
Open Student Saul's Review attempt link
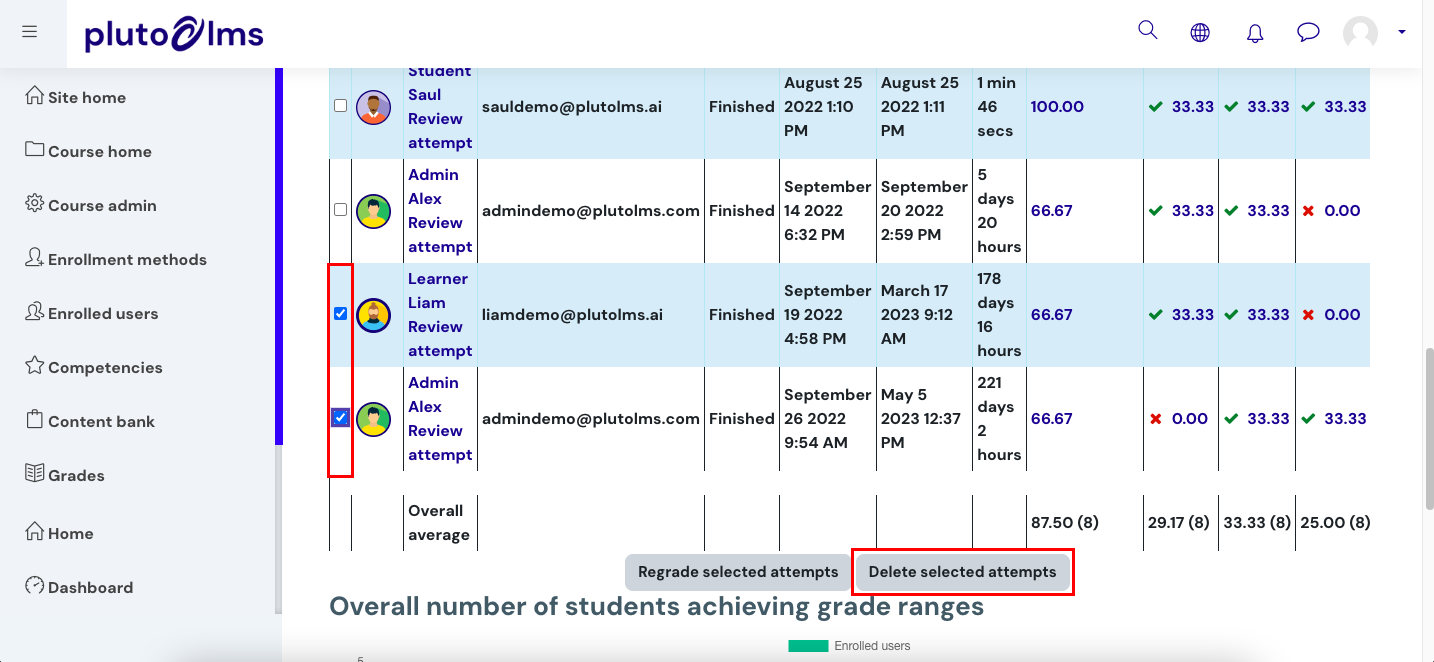click(440, 131)
